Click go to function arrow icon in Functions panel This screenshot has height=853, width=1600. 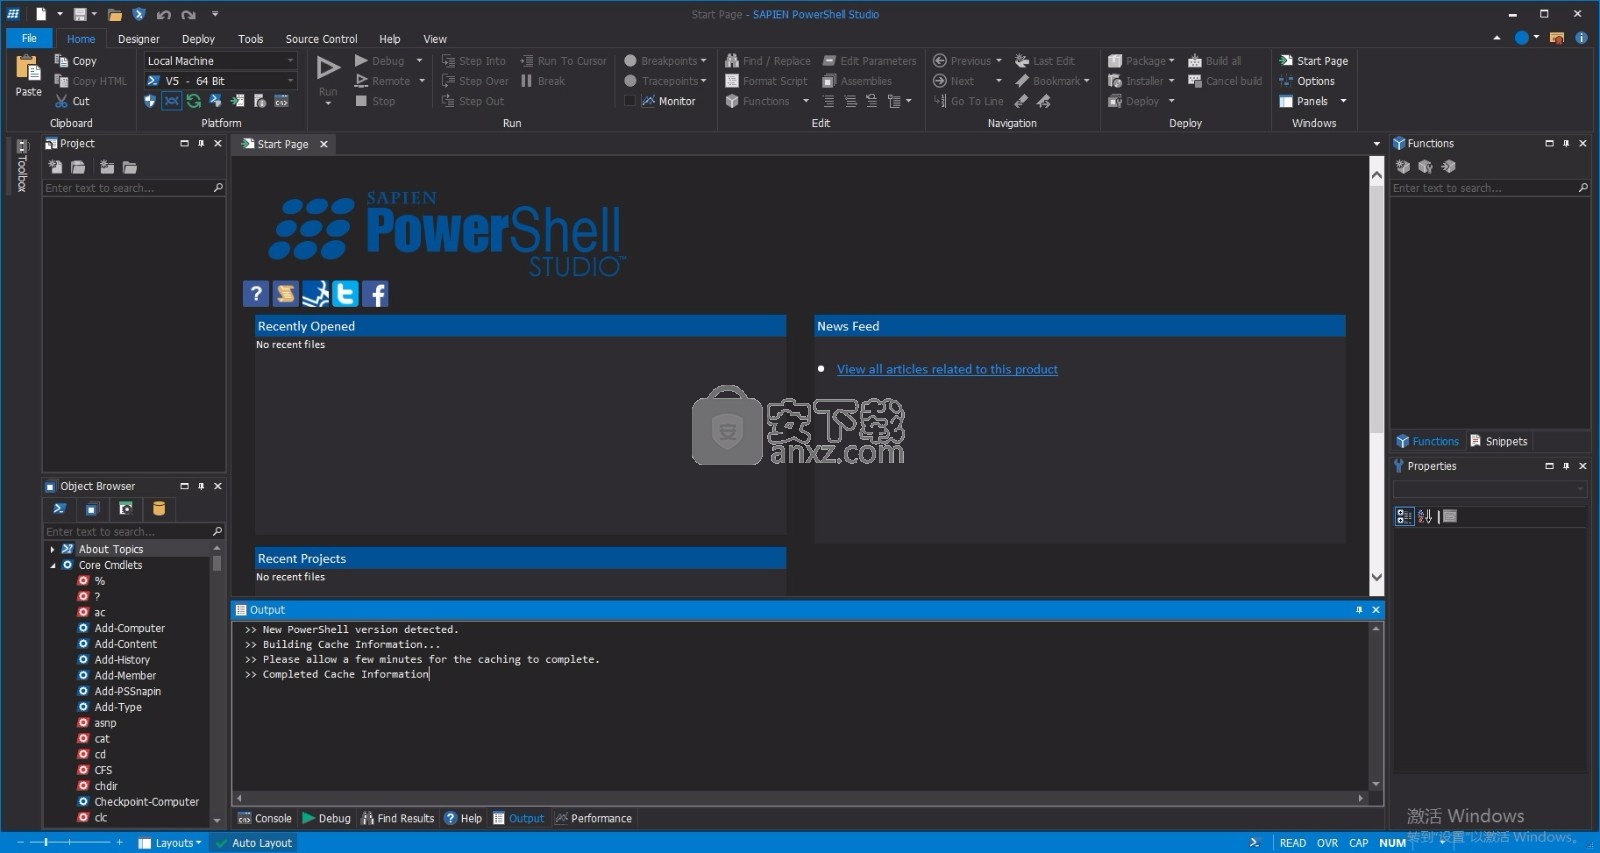coord(1448,167)
